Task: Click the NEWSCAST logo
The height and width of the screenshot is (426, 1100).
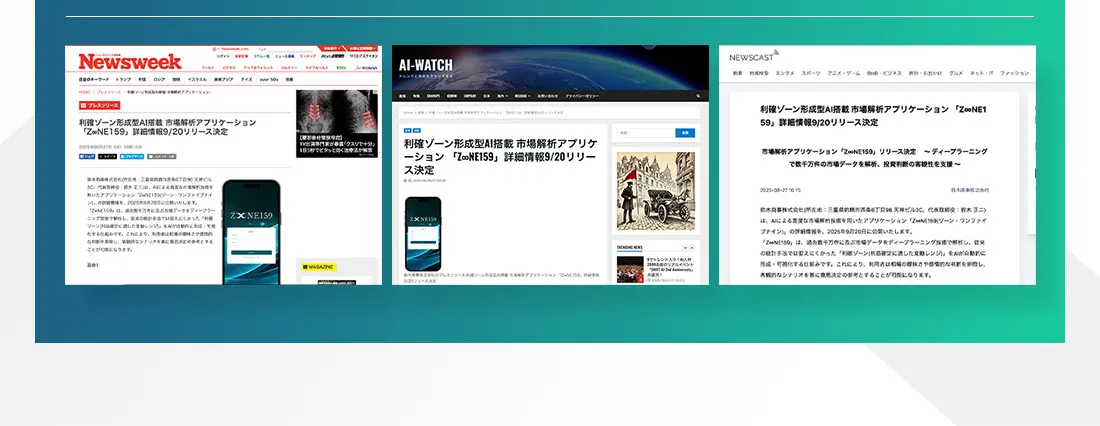Action: (x=754, y=56)
